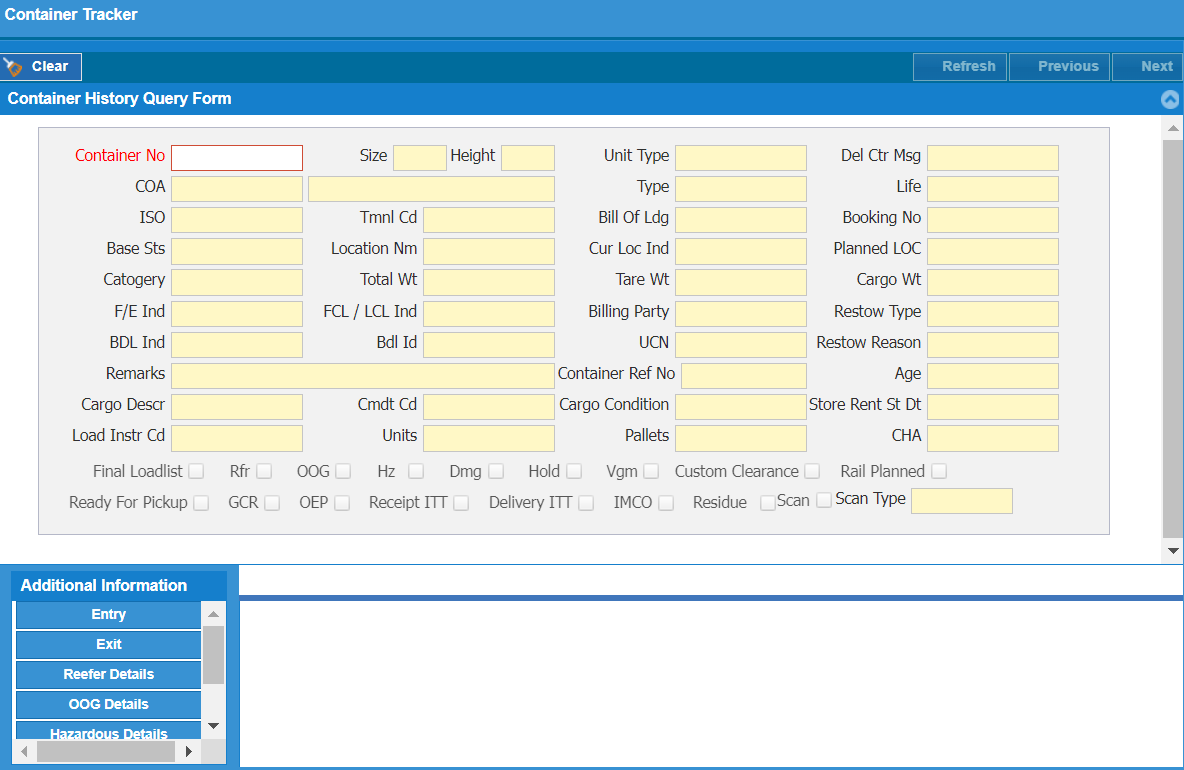Click the horizontal scroll right arrow
Image resolution: width=1184 pixels, height=770 pixels.
click(x=190, y=751)
